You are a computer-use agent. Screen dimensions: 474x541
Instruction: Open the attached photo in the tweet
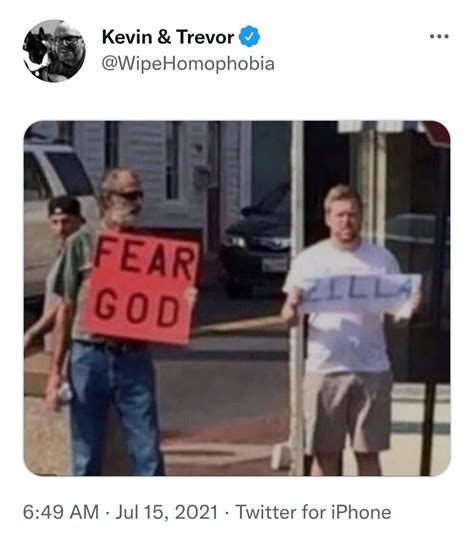point(237,298)
